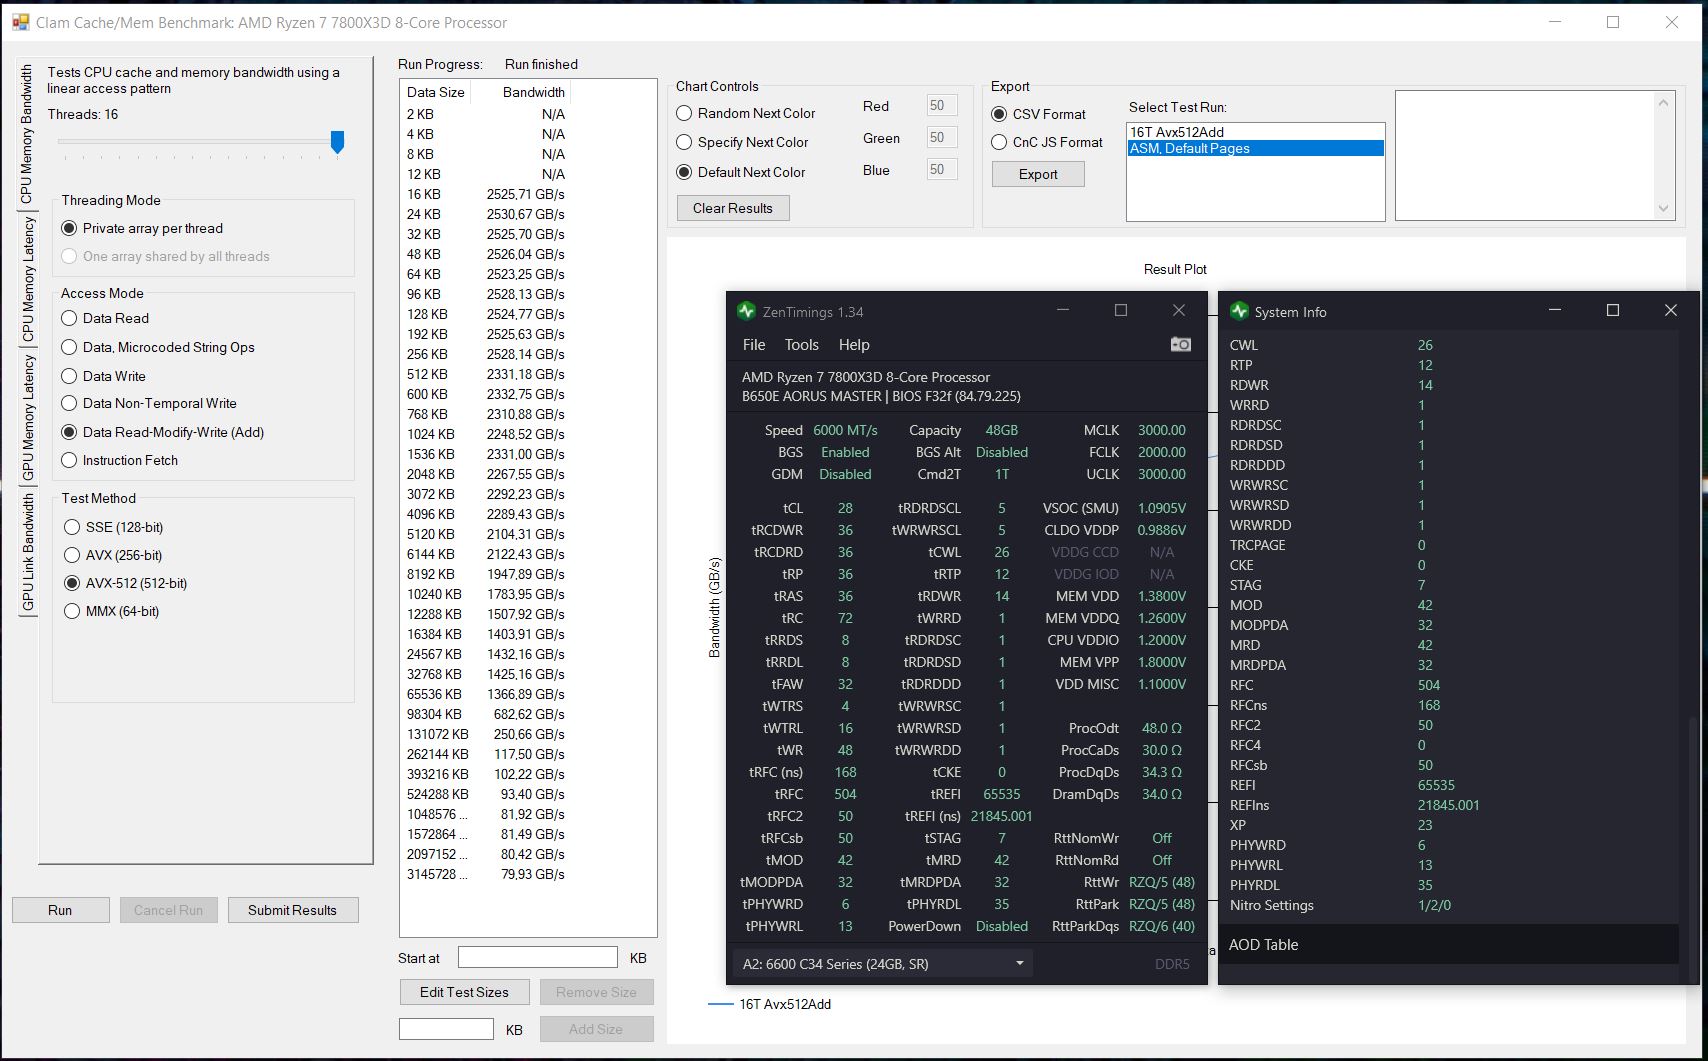This screenshot has width=1708, height=1061.
Task: Click the 16 KB data size row
Action: click(486, 194)
